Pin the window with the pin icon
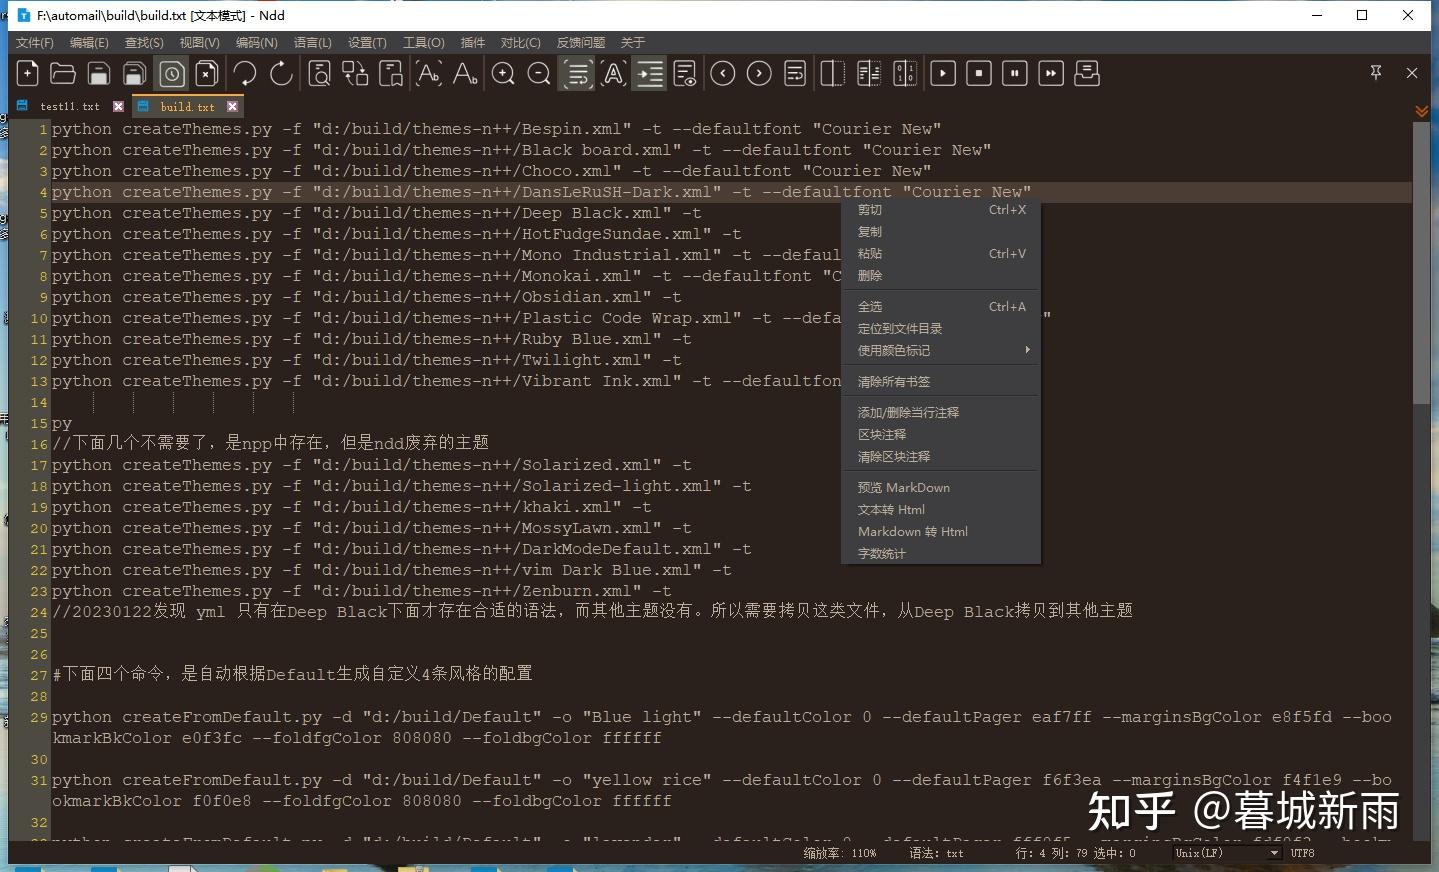Screen dimensions: 1439x872 [1376, 73]
